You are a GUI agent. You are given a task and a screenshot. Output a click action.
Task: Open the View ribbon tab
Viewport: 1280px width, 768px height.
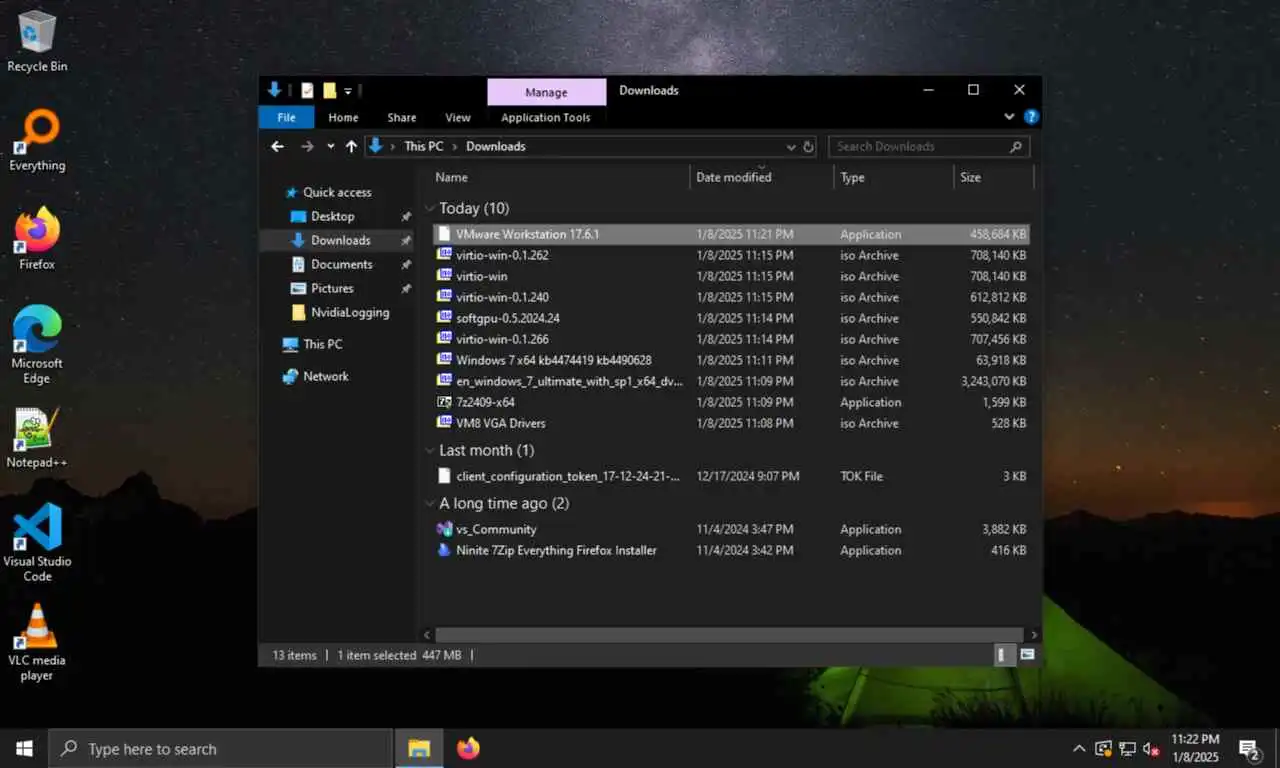pos(458,117)
